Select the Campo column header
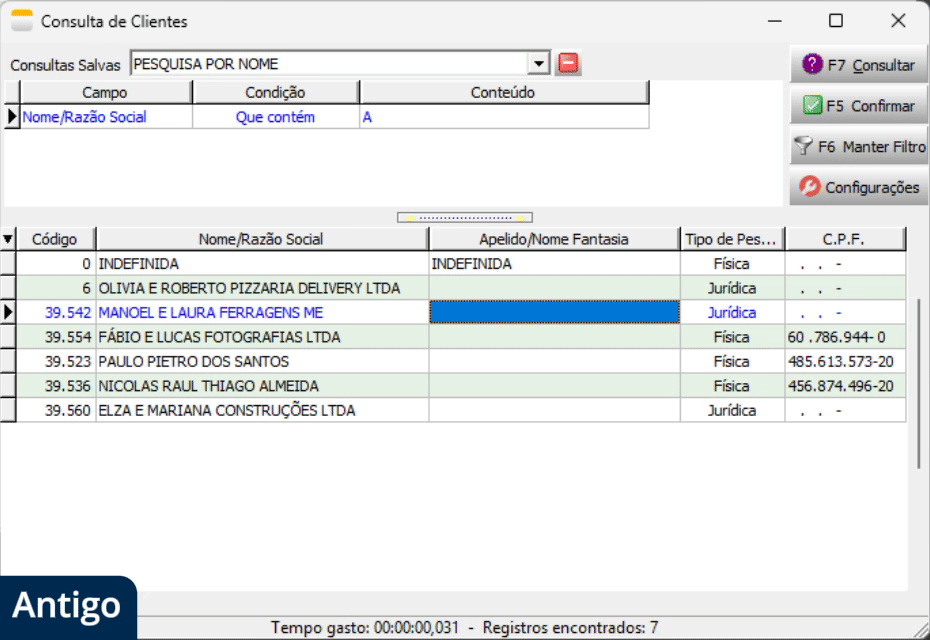 105,93
